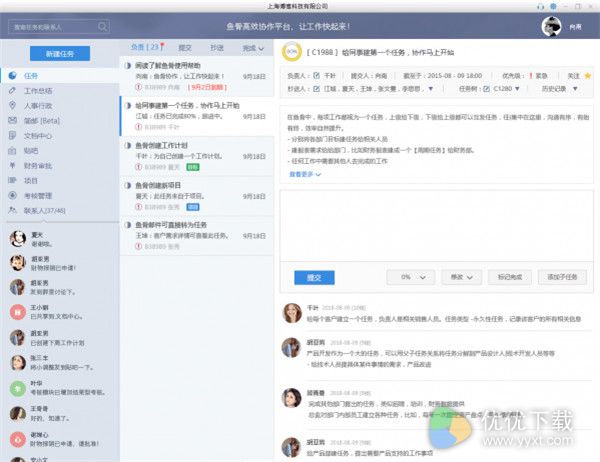Click the green tag under 鱼骨创建工作计划
Viewport: 600px width, 462px height.
point(193,167)
